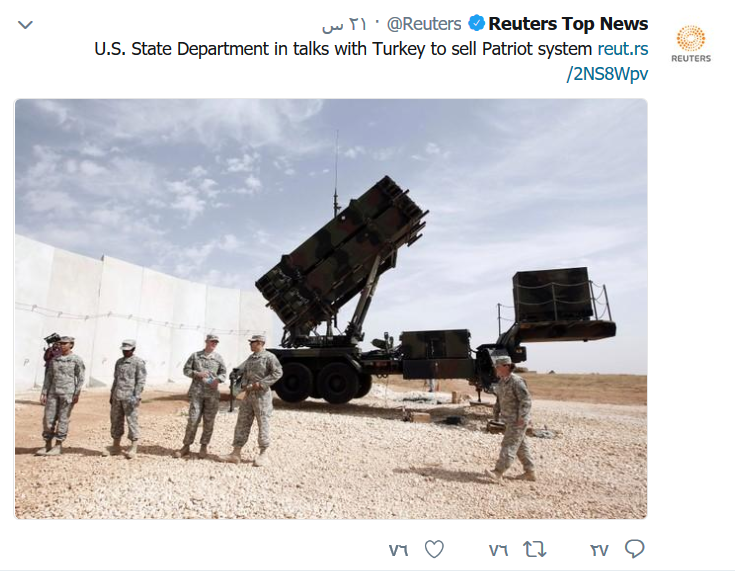Screen dimensions: 735x571
Task: Open the Reuters Top News profile name
Action: [x=568, y=23]
